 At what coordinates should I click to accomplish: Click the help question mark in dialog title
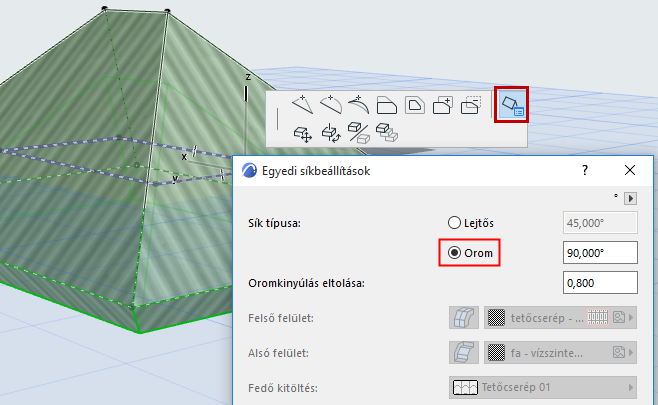click(585, 170)
